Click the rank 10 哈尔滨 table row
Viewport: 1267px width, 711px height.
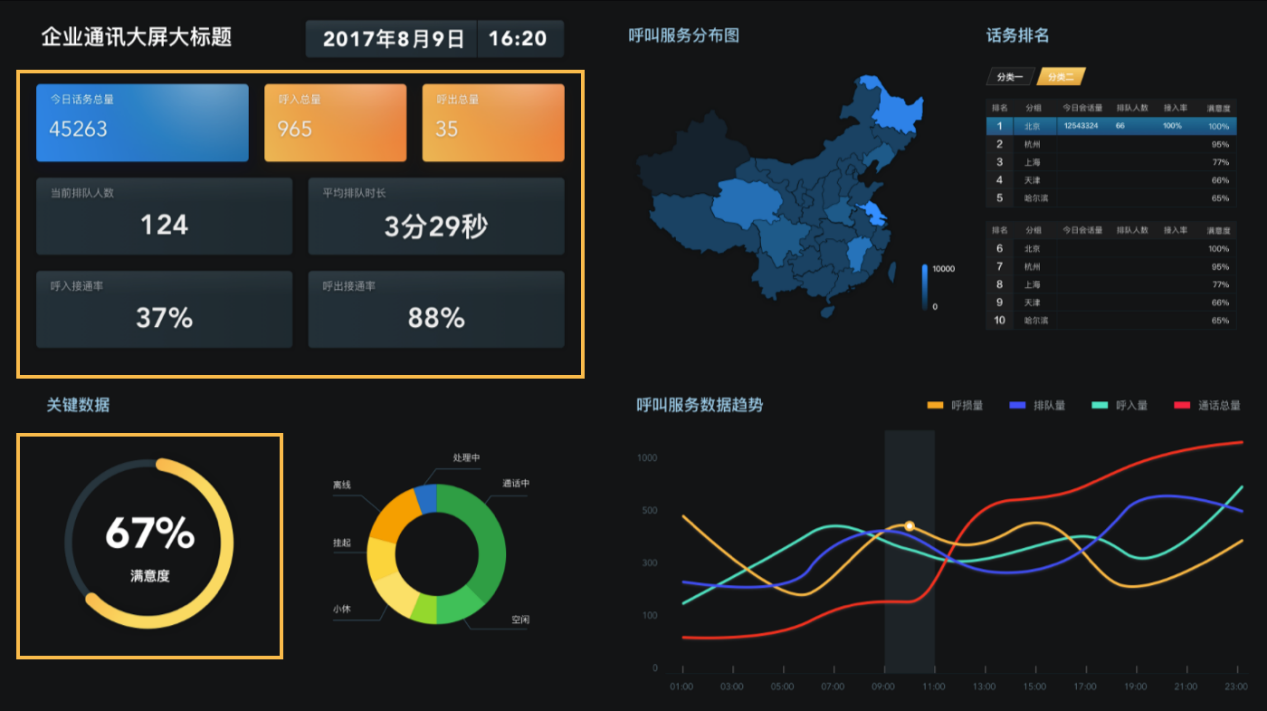1110,320
